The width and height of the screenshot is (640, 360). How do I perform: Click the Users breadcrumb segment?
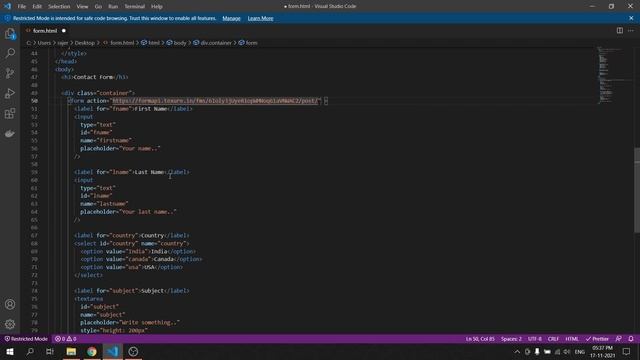[44, 43]
